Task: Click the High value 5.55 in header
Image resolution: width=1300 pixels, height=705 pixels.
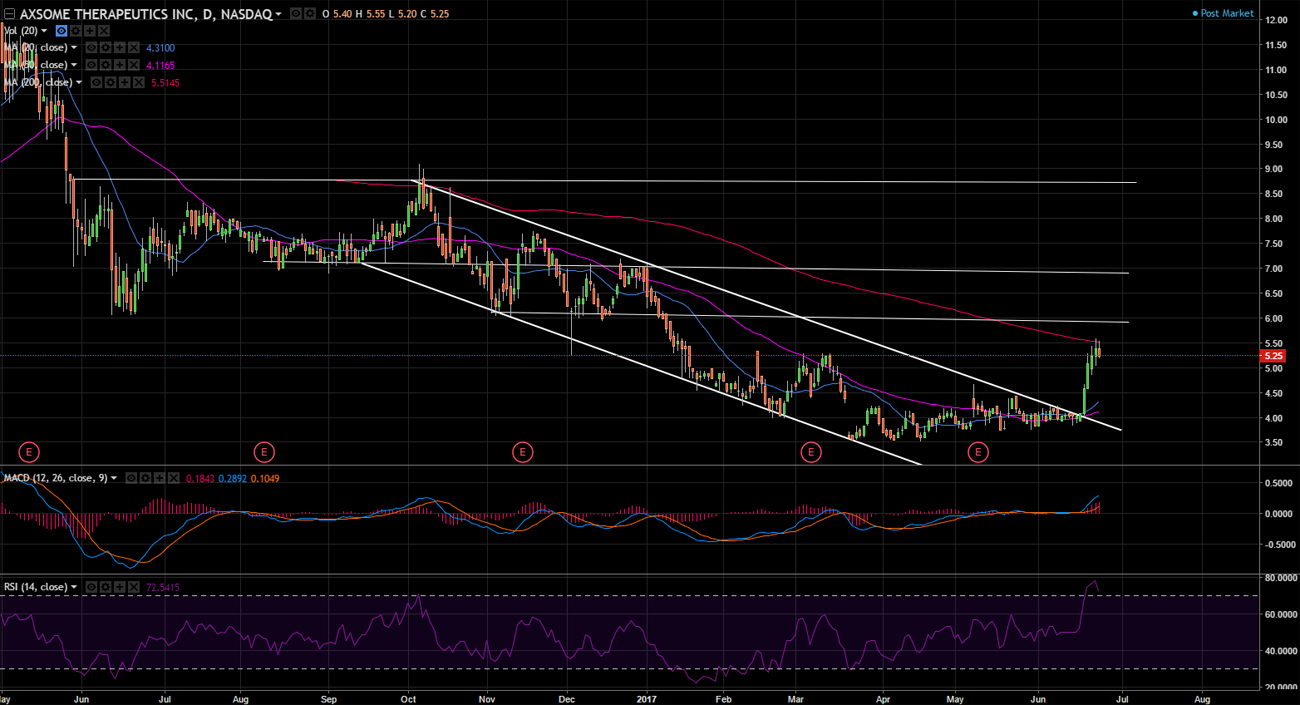Action: tap(375, 14)
